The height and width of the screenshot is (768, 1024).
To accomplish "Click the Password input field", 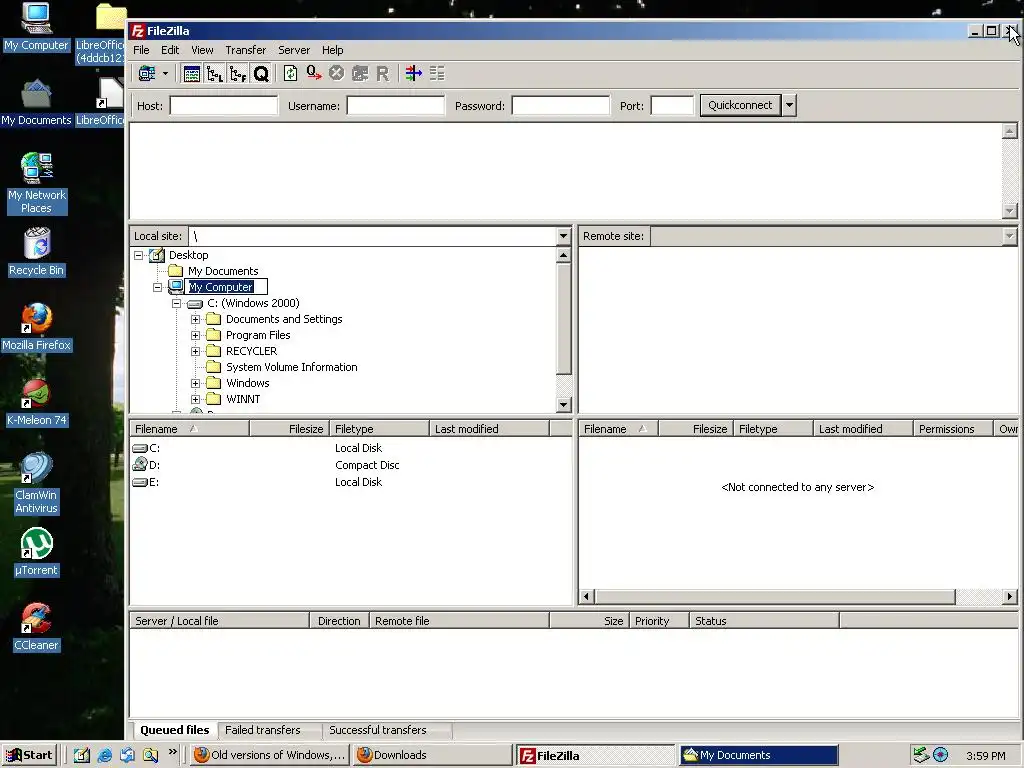I will [x=561, y=106].
